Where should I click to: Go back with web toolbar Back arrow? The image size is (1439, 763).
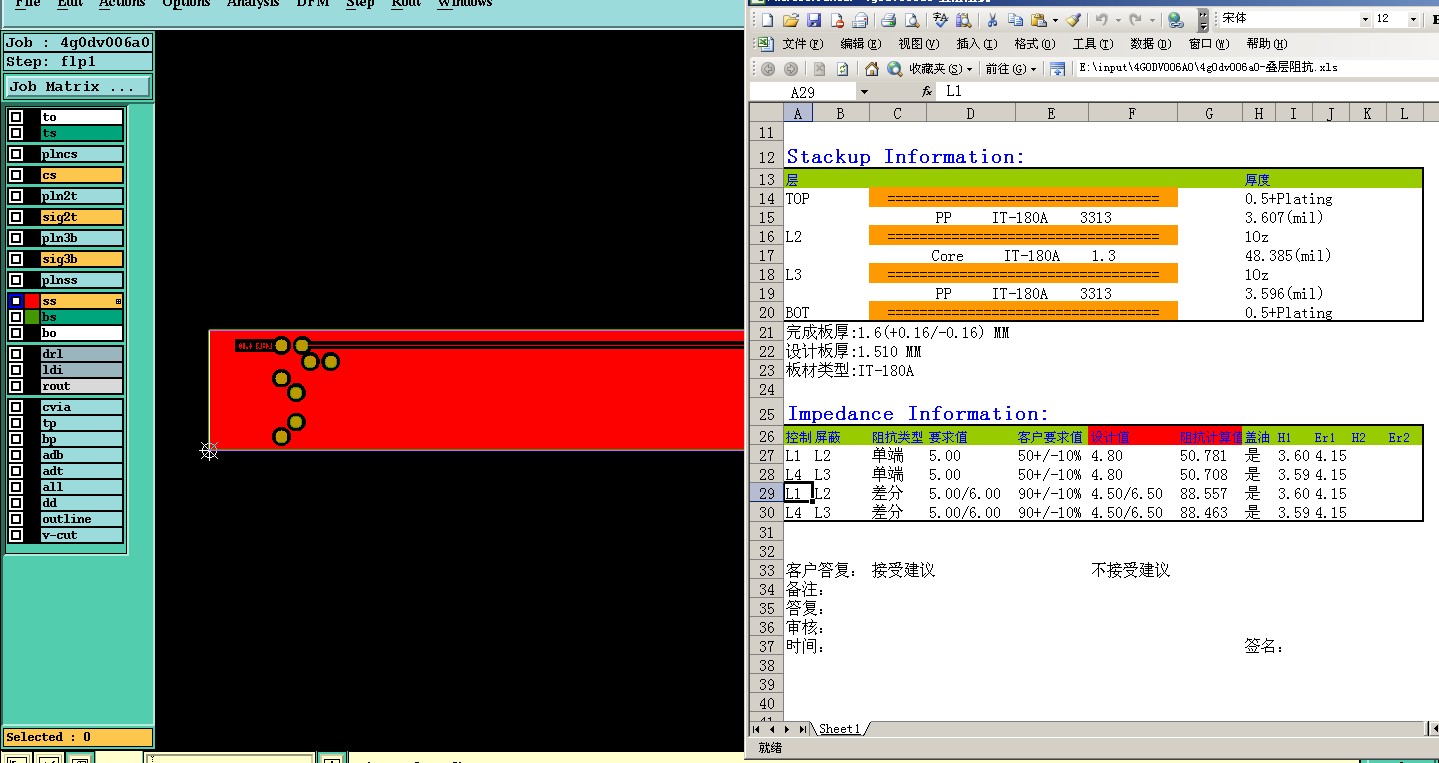[x=768, y=69]
